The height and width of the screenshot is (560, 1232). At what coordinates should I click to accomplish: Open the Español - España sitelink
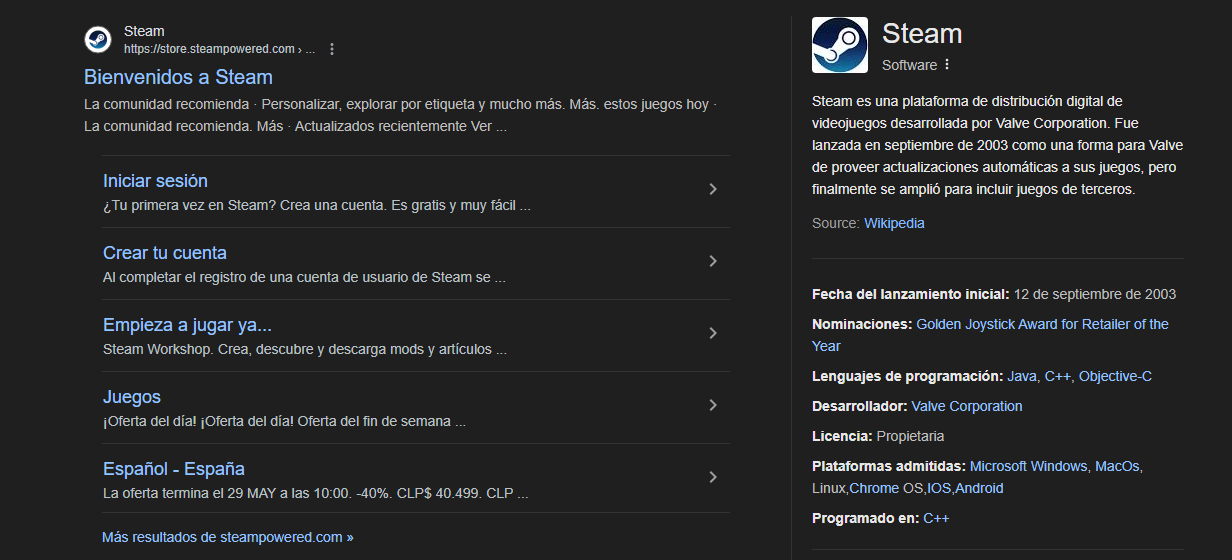click(174, 469)
